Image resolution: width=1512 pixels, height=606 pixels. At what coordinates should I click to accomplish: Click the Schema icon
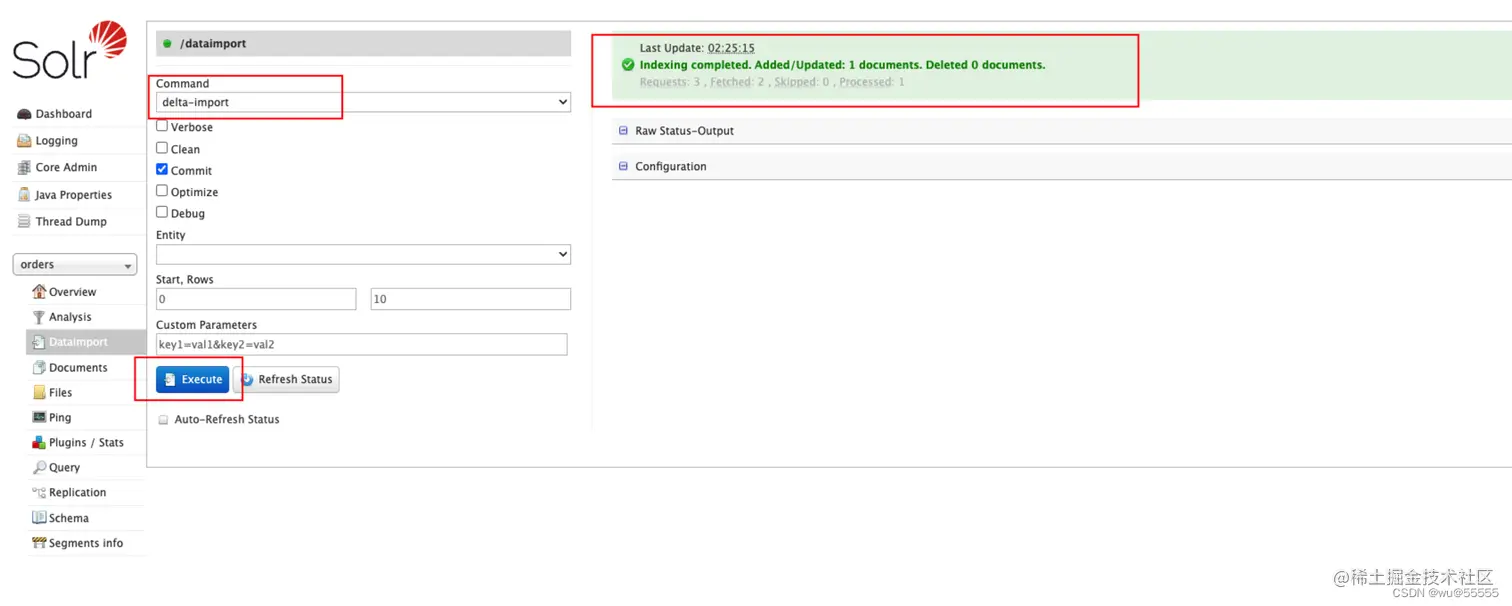[x=39, y=518]
